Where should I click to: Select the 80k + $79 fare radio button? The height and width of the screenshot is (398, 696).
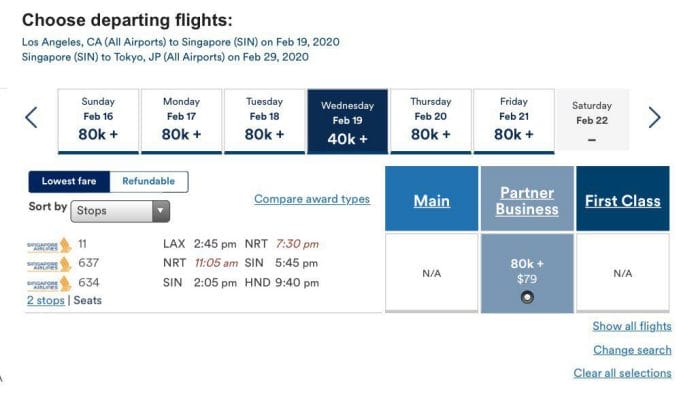[x=527, y=297]
